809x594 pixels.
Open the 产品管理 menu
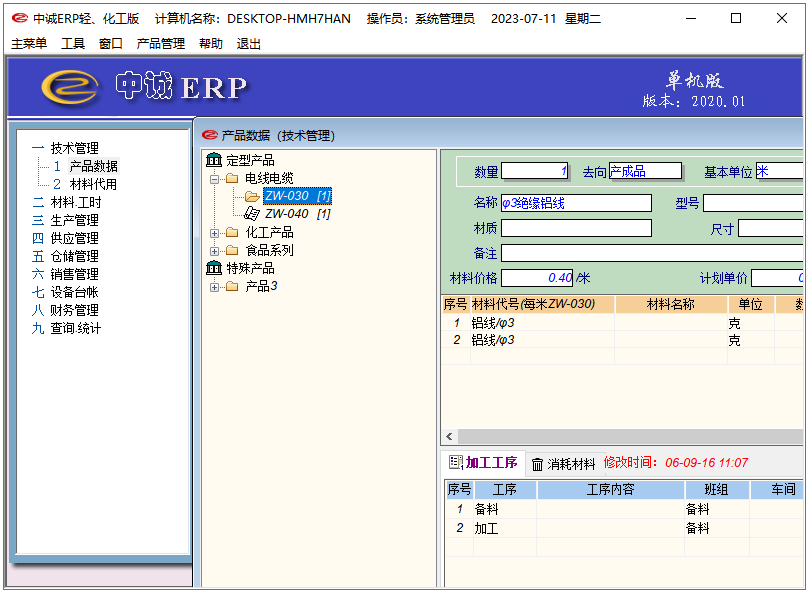click(x=160, y=44)
